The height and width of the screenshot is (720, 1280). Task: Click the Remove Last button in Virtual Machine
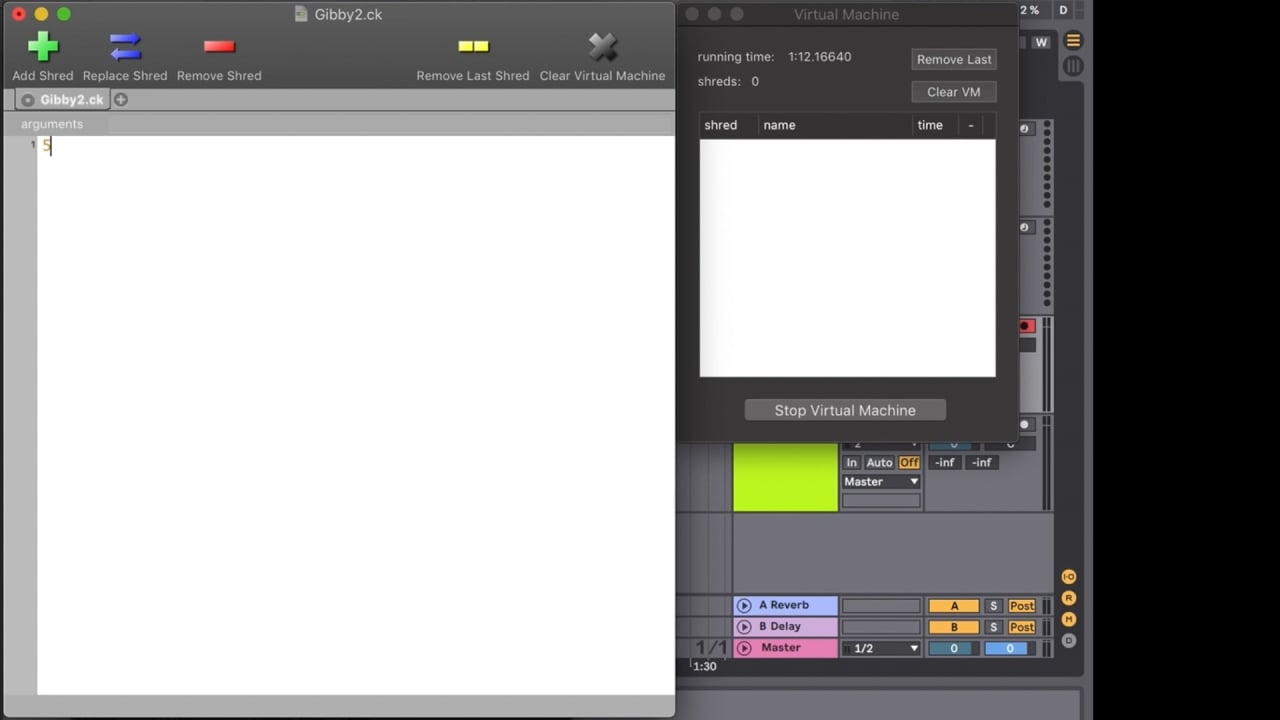tap(954, 59)
